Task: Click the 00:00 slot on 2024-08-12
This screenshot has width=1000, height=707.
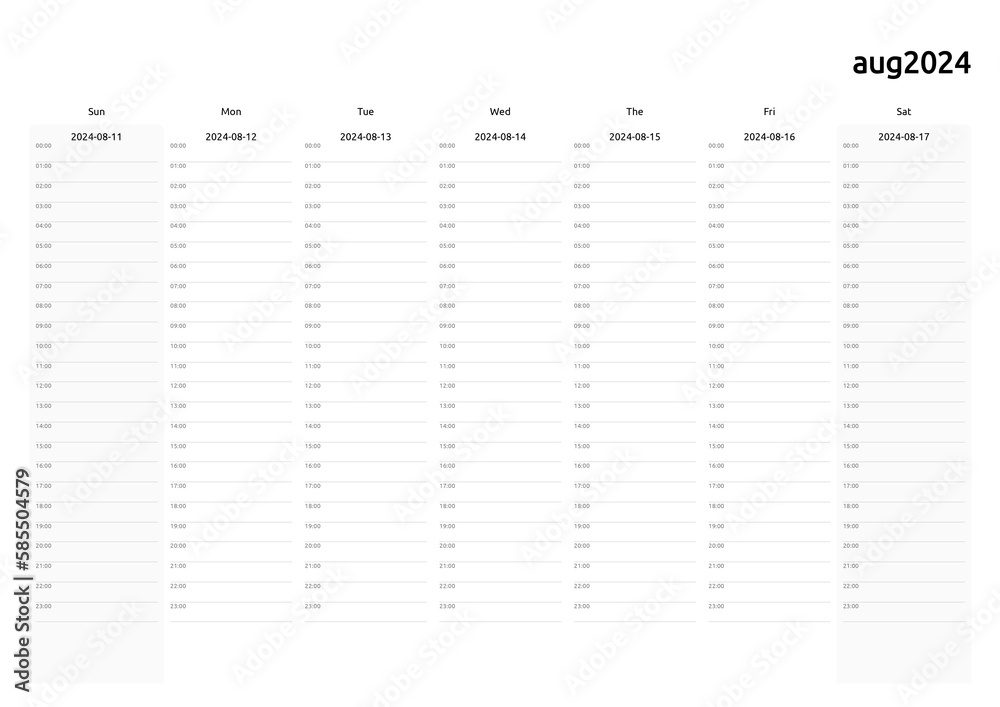Action: [231, 152]
